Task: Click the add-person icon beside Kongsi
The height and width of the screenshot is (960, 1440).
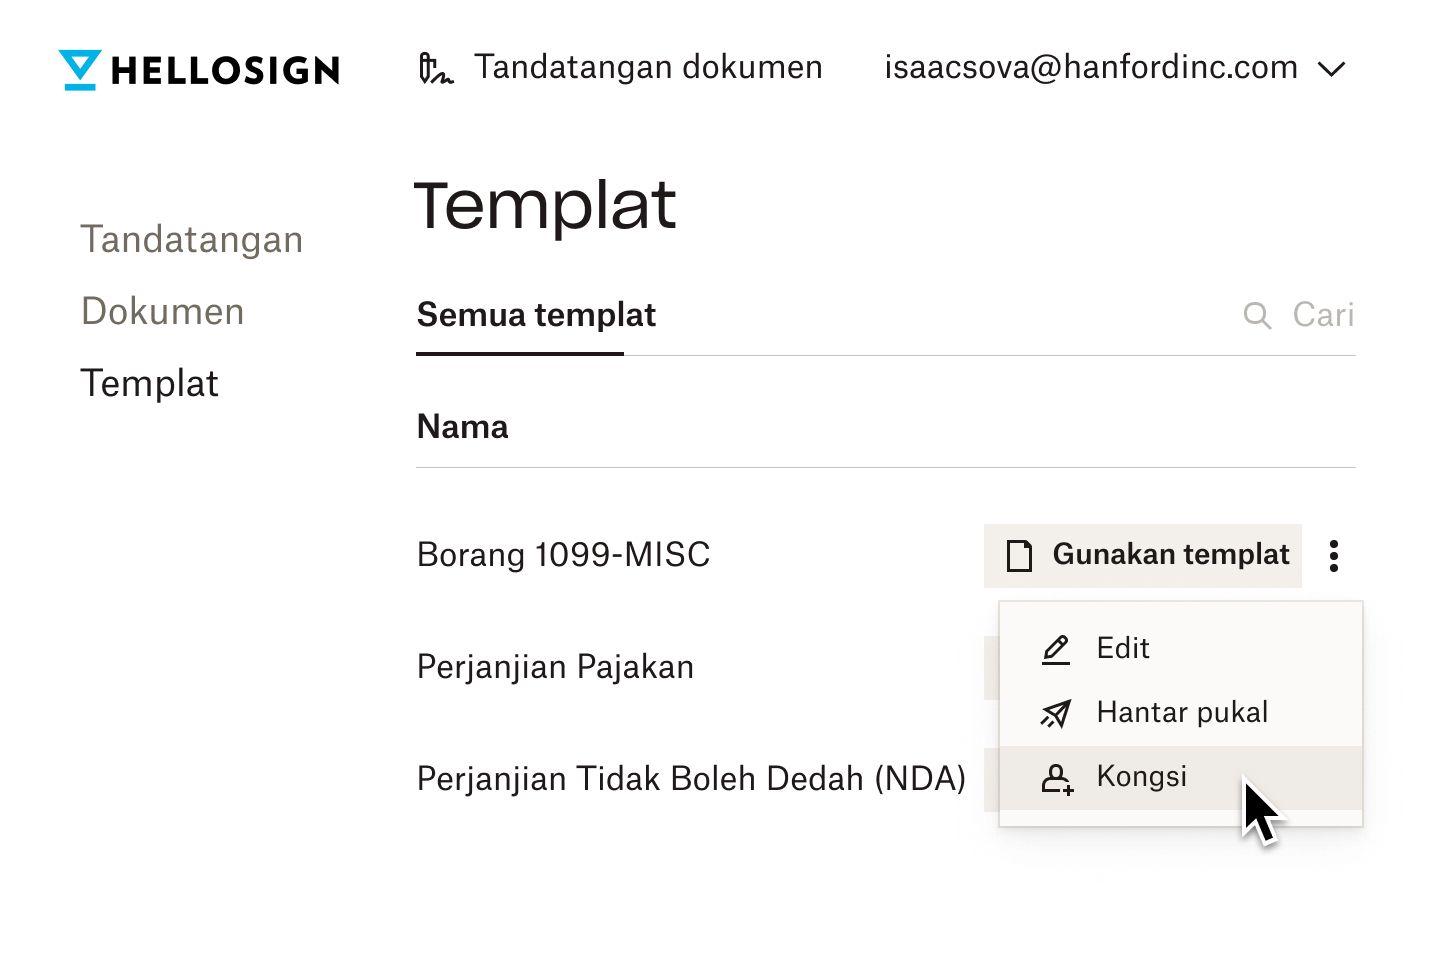Action: coord(1057,778)
